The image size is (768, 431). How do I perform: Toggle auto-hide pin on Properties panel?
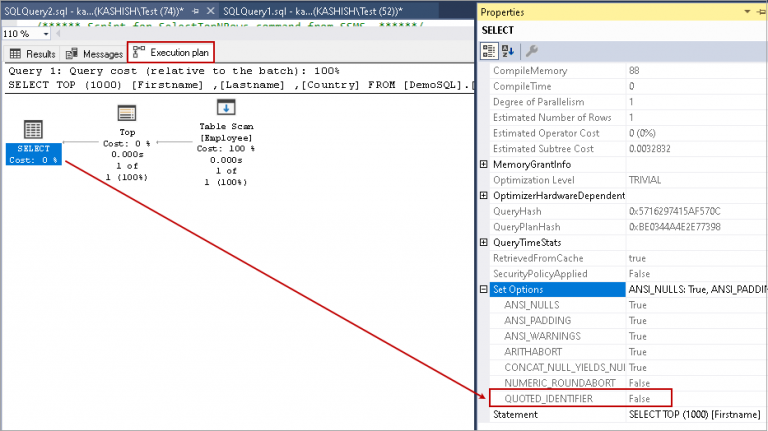(761, 11)
